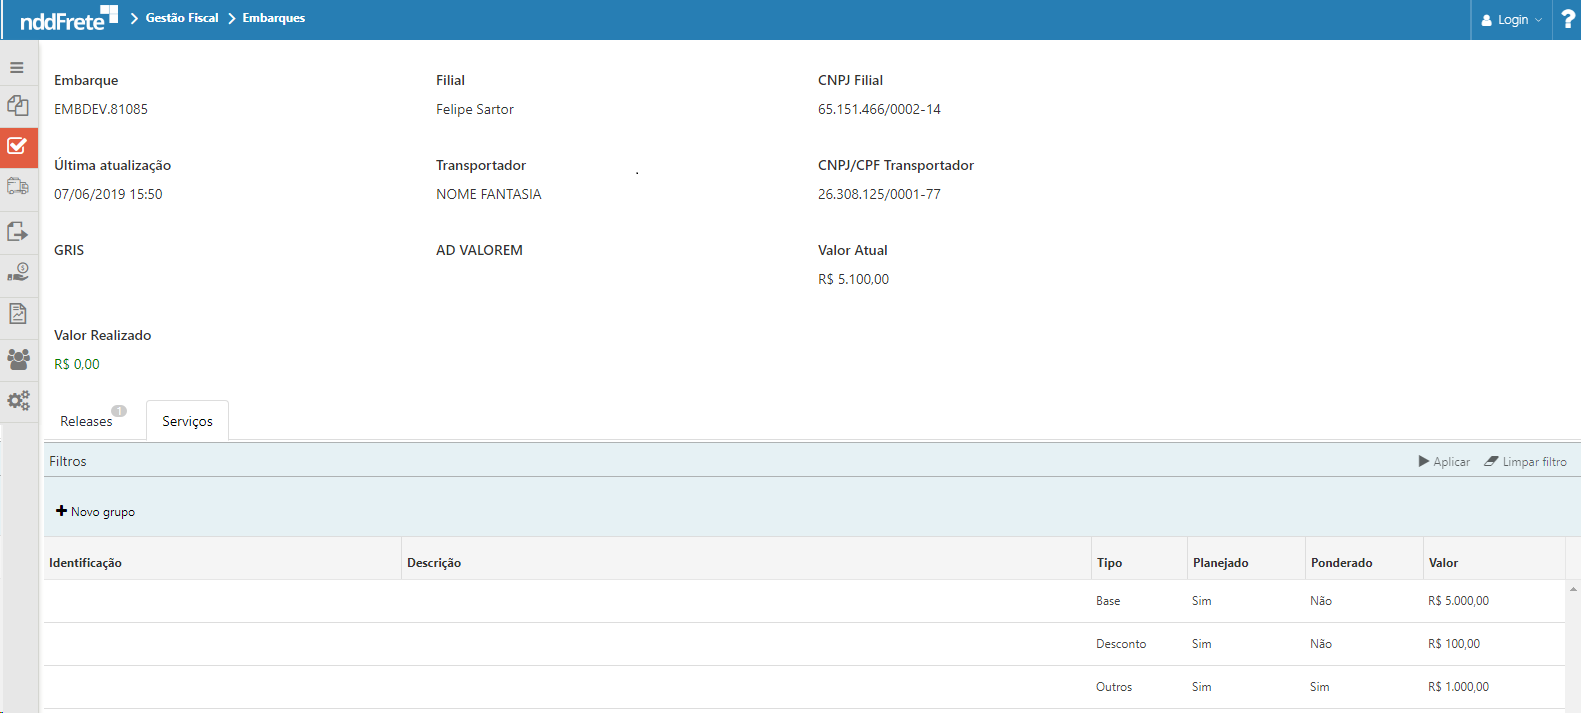This screenshot has width=1581, height=713.
Task: Open the truck transport sidebar icon
Action: coord(18,187)
